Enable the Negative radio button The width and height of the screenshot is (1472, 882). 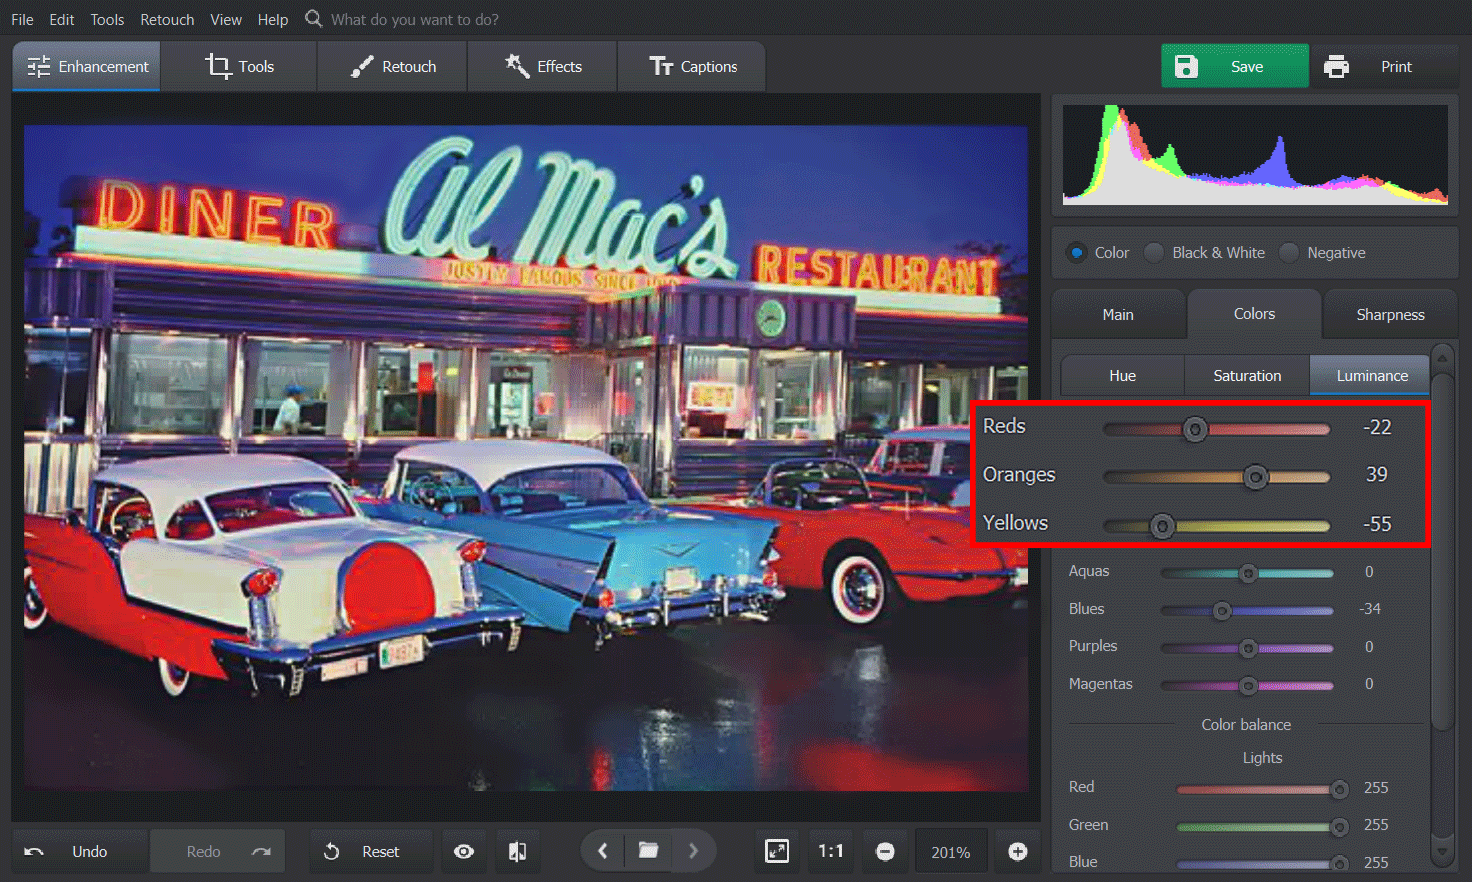[x=1290, y=253]
